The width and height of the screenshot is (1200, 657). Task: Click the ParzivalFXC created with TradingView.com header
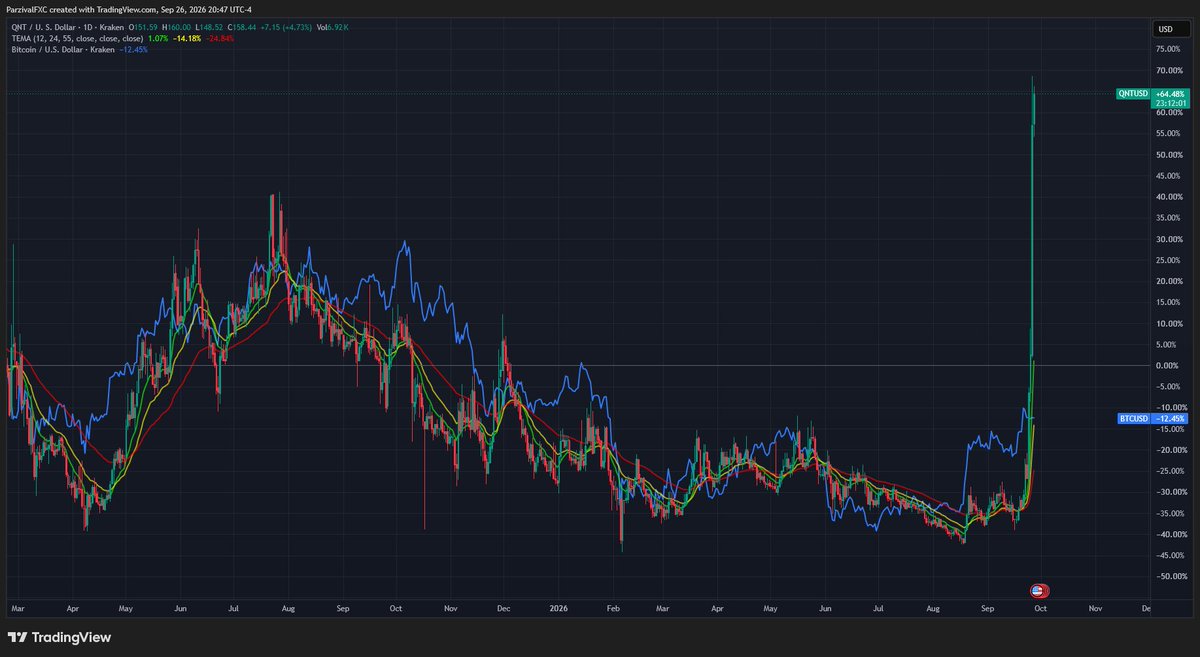(128, 9)
